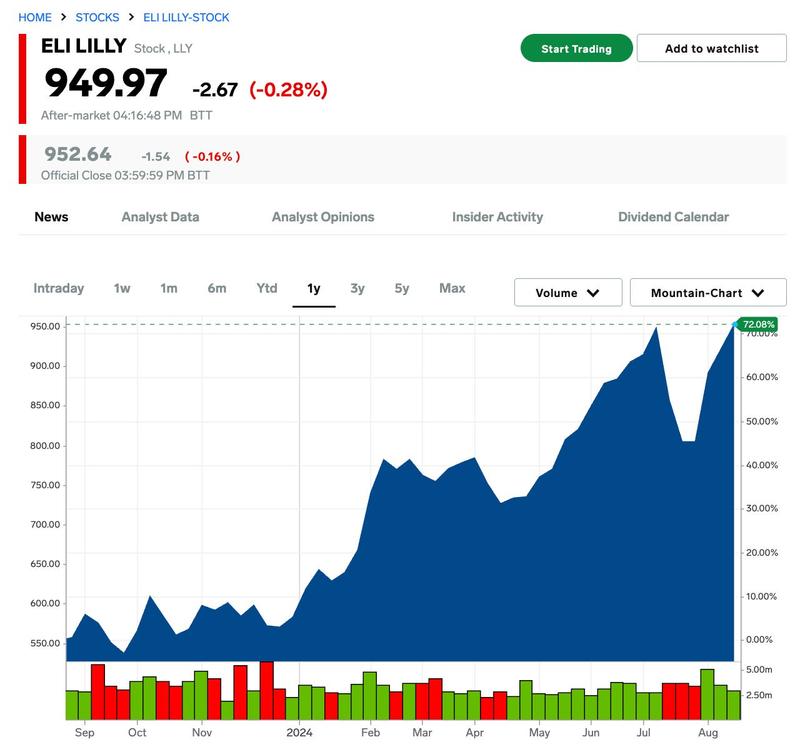Open the Mountain-Chart type dropdown
The image size is (800, 749).
point(707,293)
